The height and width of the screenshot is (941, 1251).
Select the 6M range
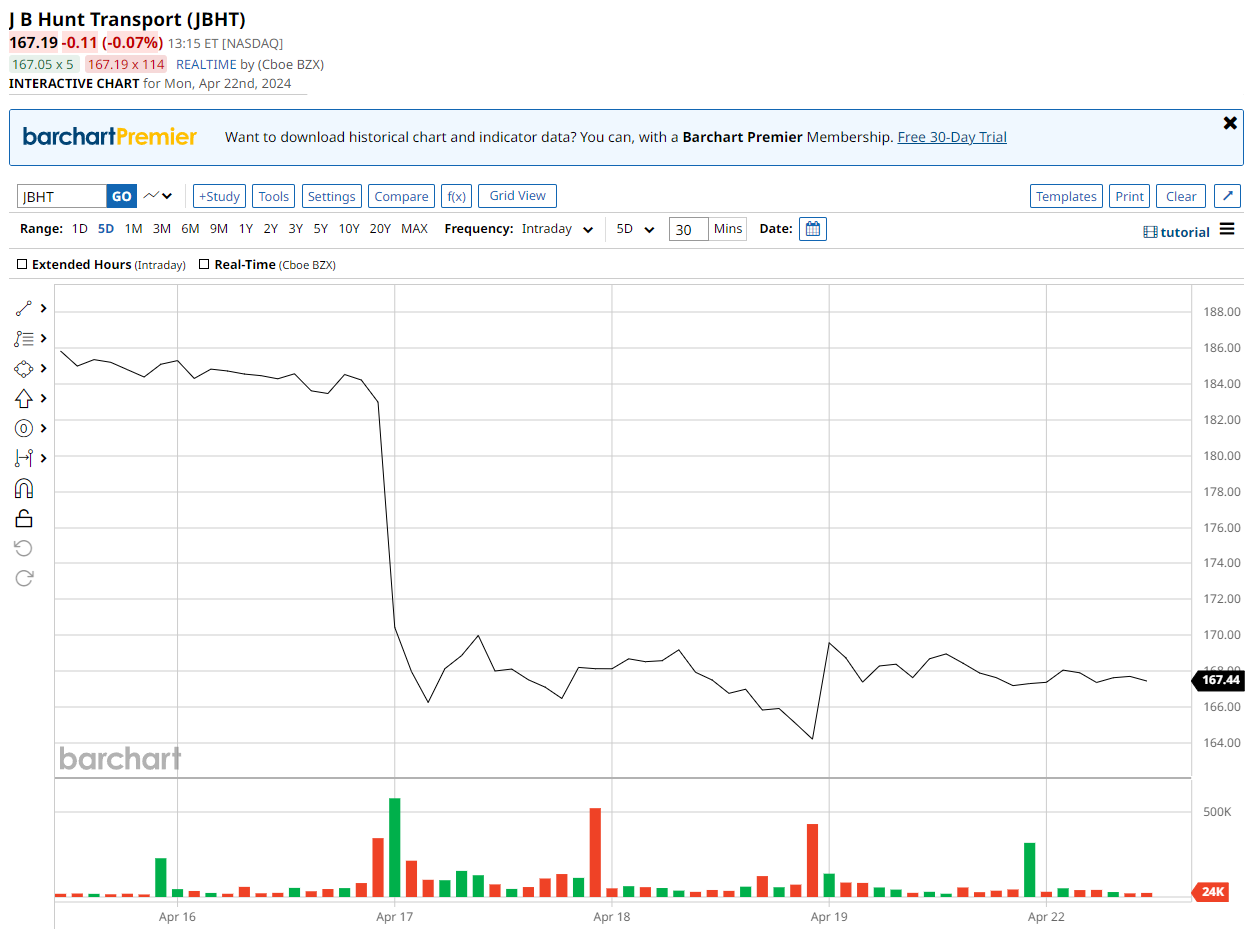(190, 229)
